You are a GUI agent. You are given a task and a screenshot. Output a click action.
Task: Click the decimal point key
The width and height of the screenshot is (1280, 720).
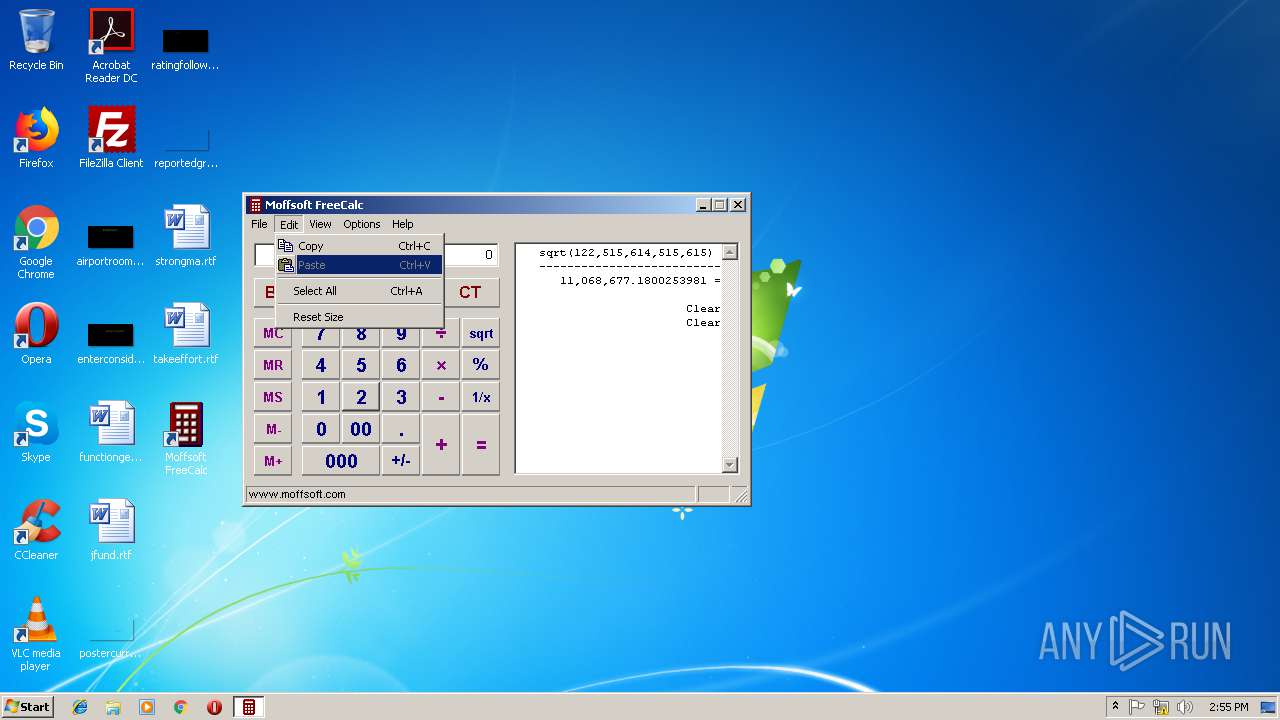[401, 429]
